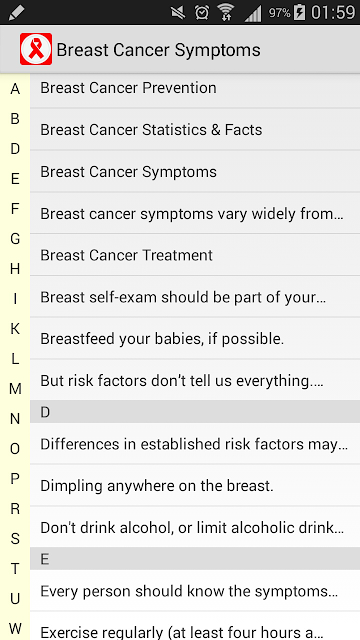Tap the D section header

click(195, 412)
